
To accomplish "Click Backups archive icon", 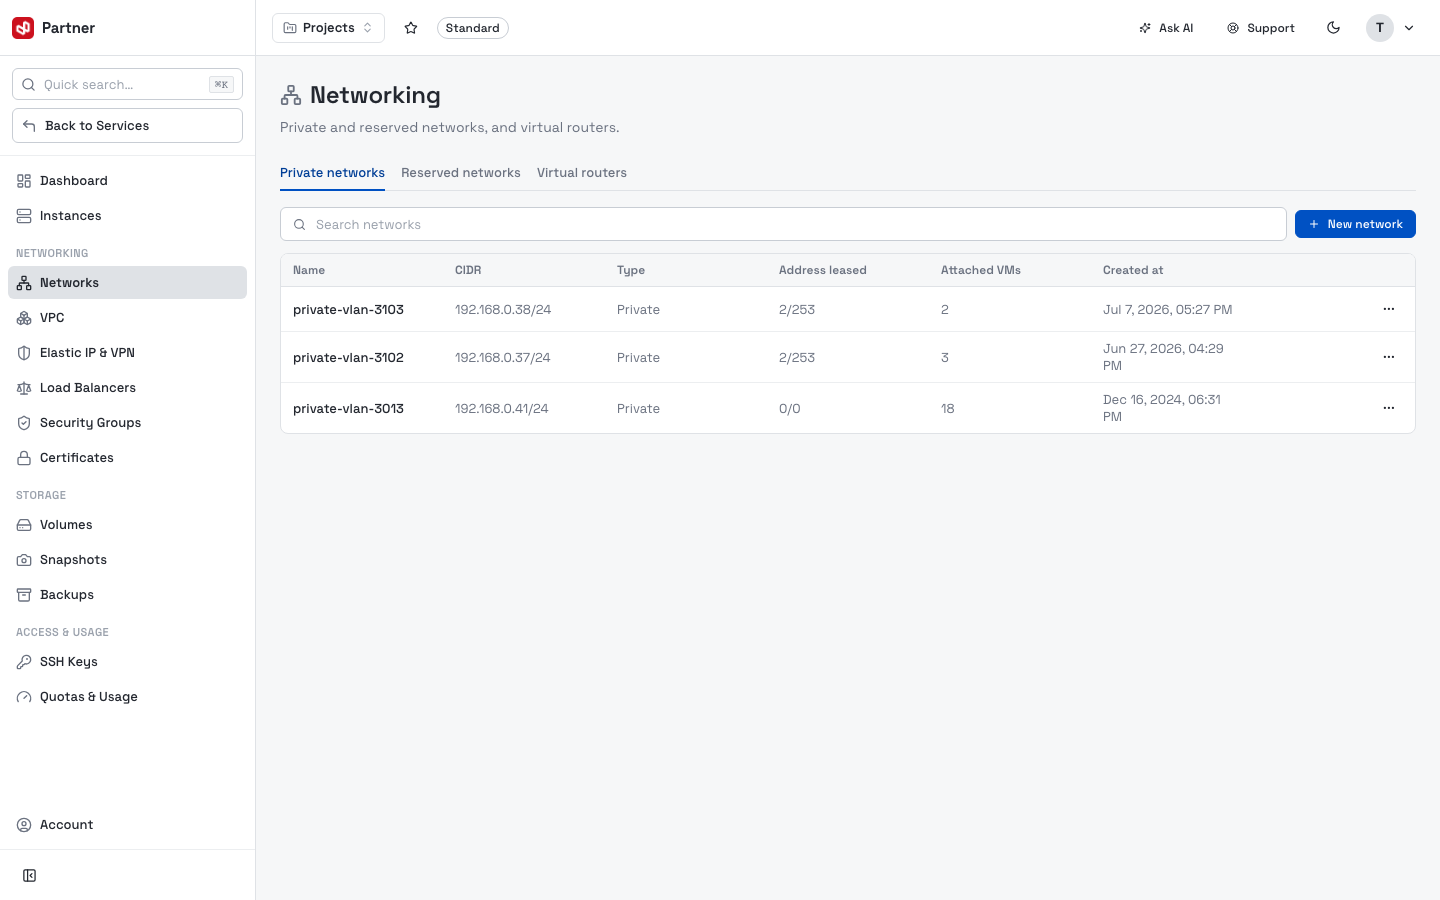I will [24, 595].
